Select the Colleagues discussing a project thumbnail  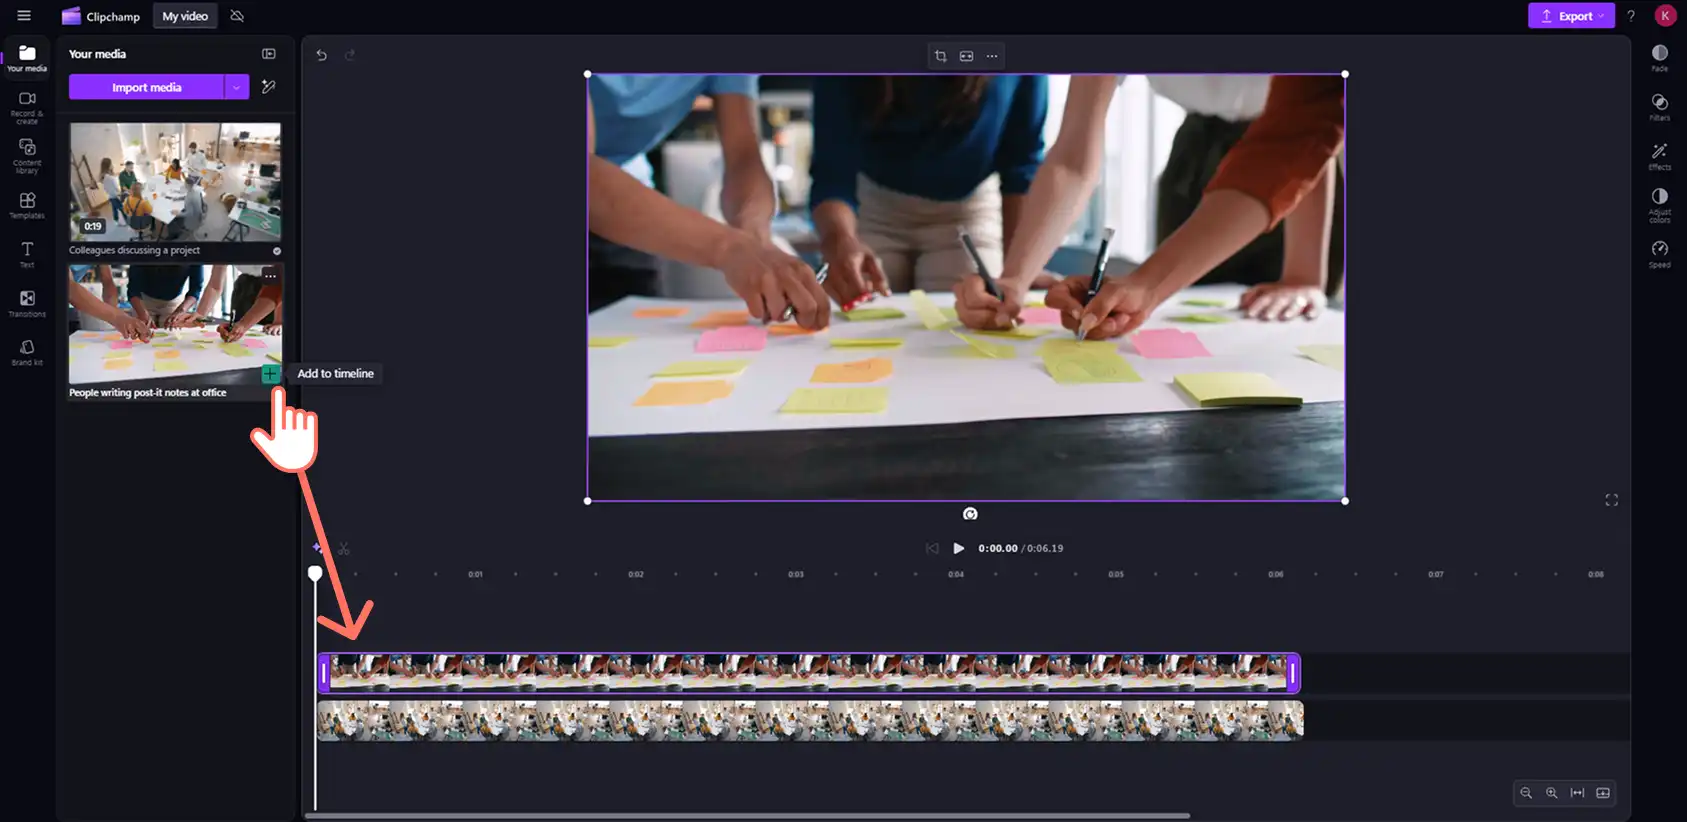175,182
